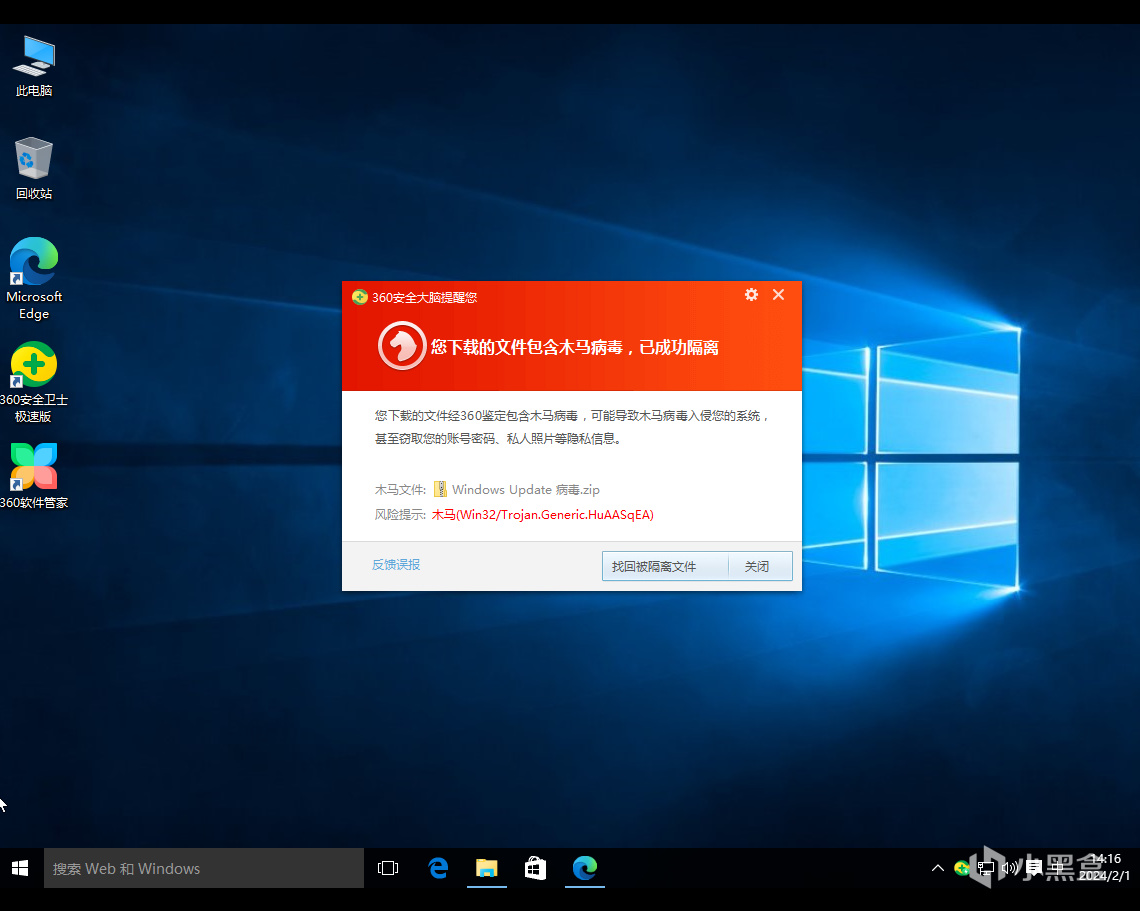Click risk text 木马(Win32/Trojan.Generic.HuAASqEA)
This screenshot has height=911, width=1140.
coord(542,515)
